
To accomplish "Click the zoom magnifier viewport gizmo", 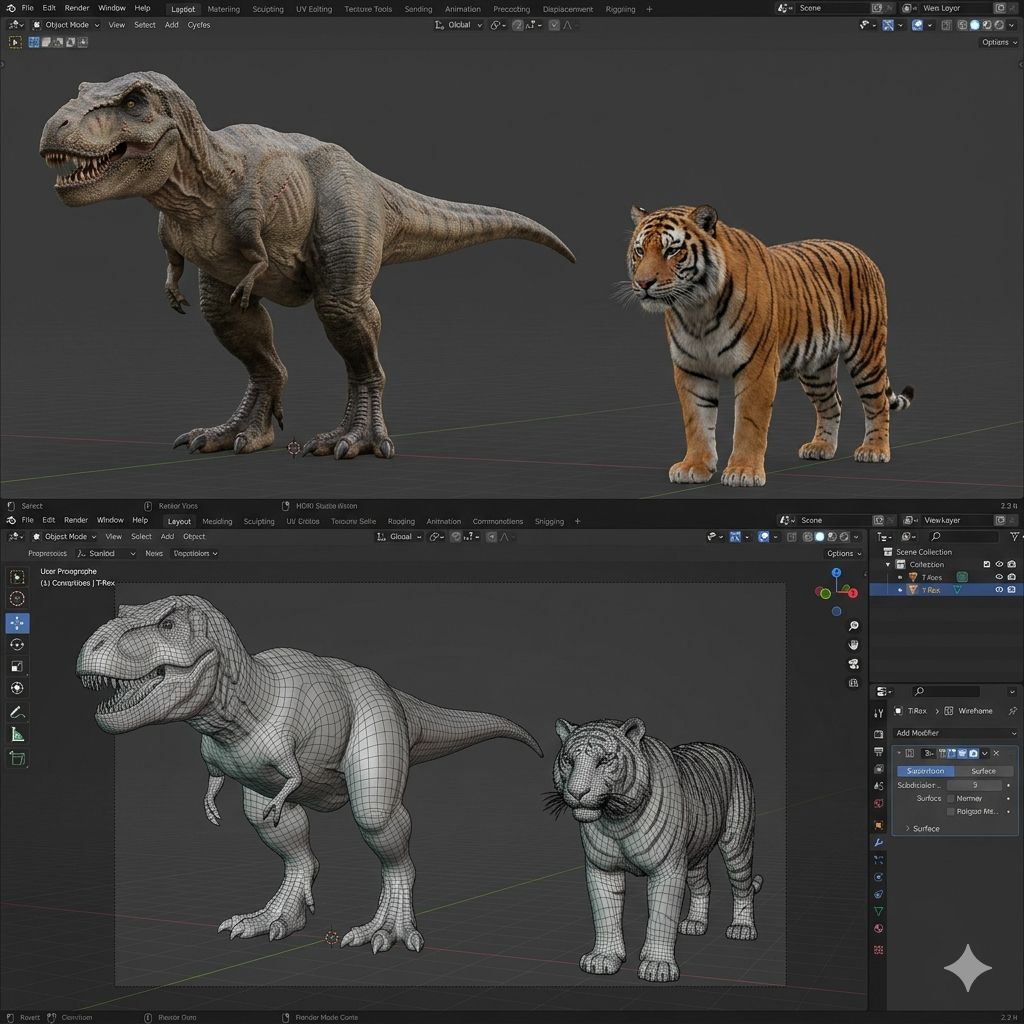I will pyautogui.click(x=854, y=626).
